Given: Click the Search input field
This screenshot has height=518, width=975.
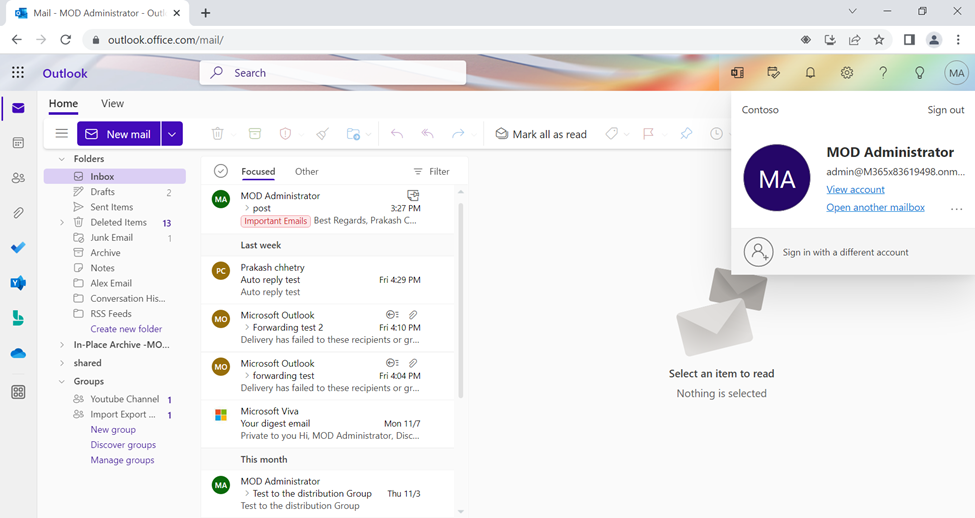Looking at the screenshot, I should coord(333,73).
